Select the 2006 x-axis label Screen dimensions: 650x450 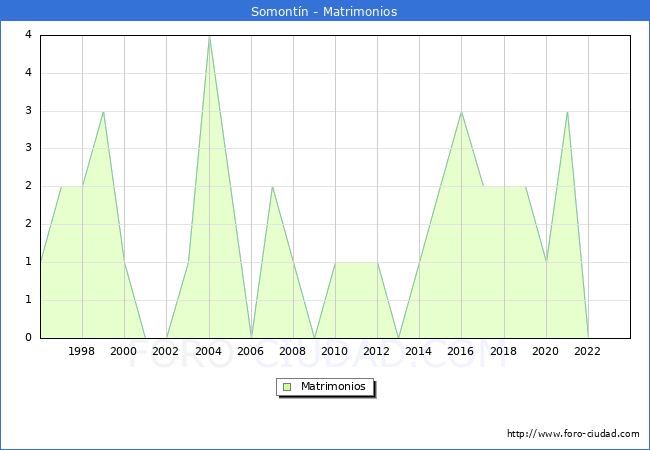(x=250, y=351)
